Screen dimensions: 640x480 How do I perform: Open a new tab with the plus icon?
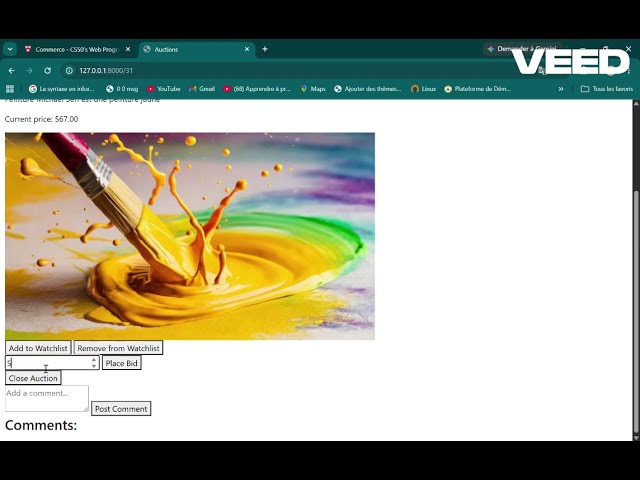click(265, 49)
